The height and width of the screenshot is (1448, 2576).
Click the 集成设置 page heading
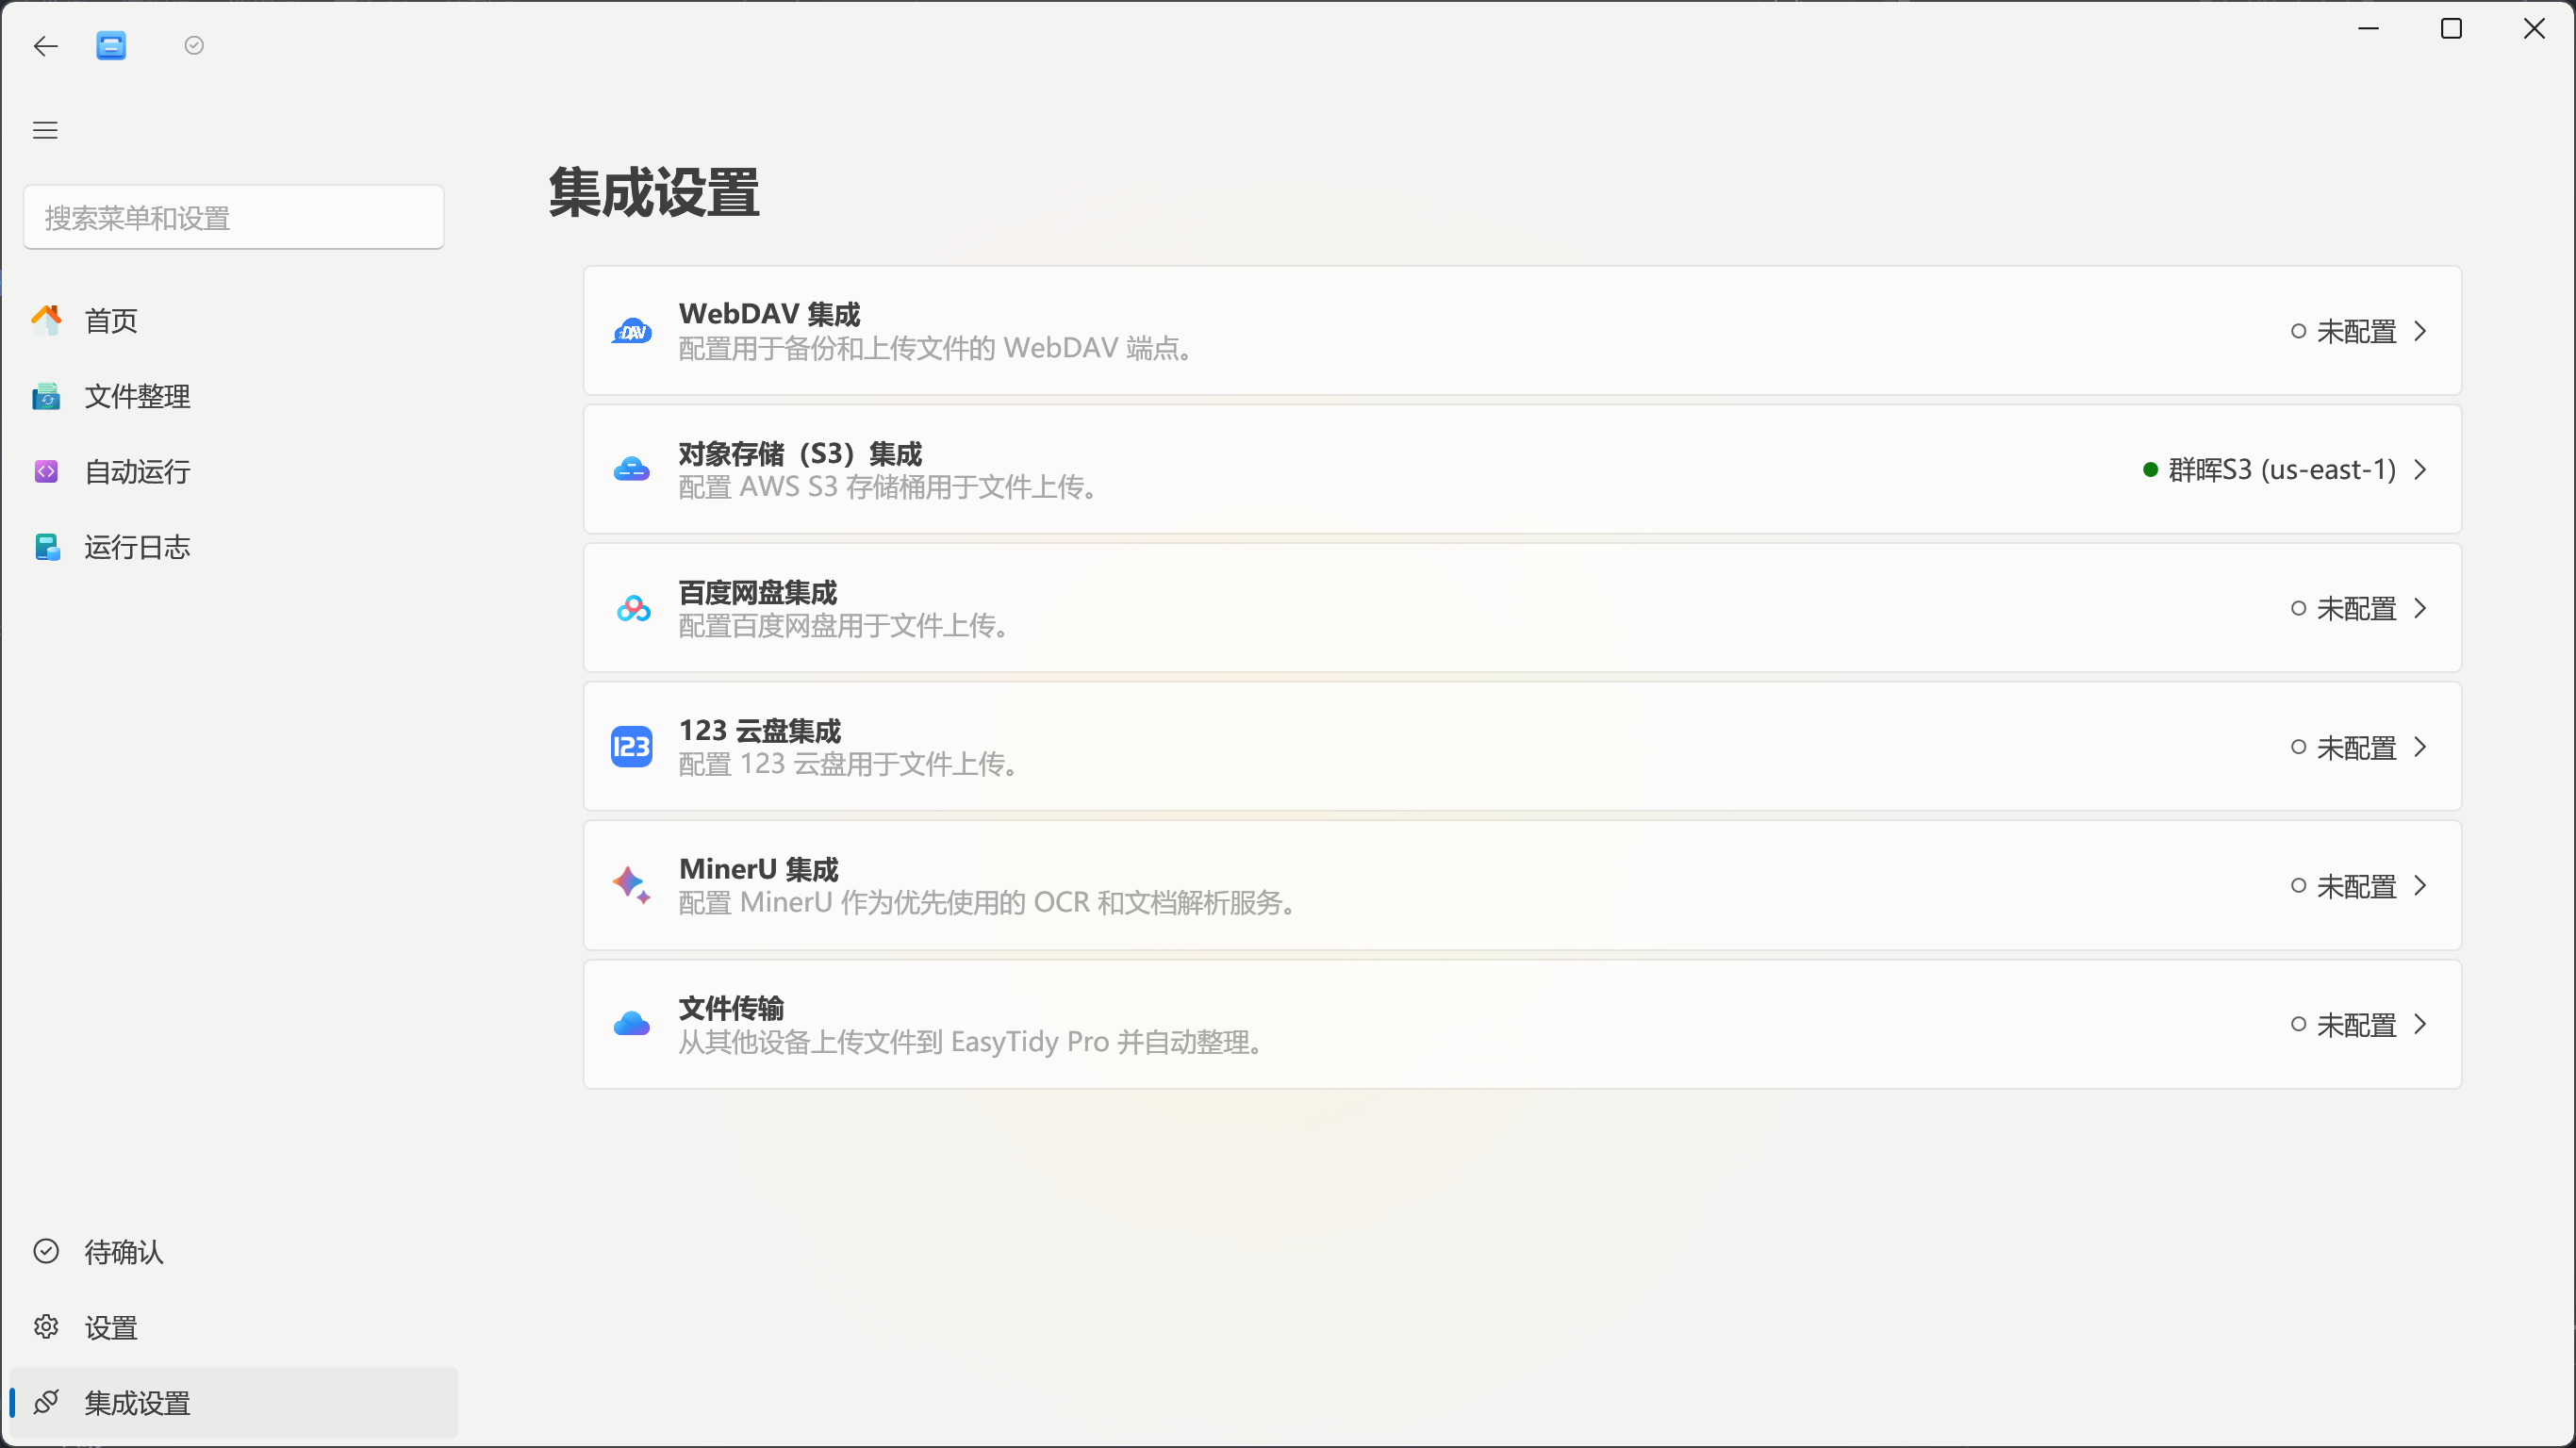click(x=654, y=192)
